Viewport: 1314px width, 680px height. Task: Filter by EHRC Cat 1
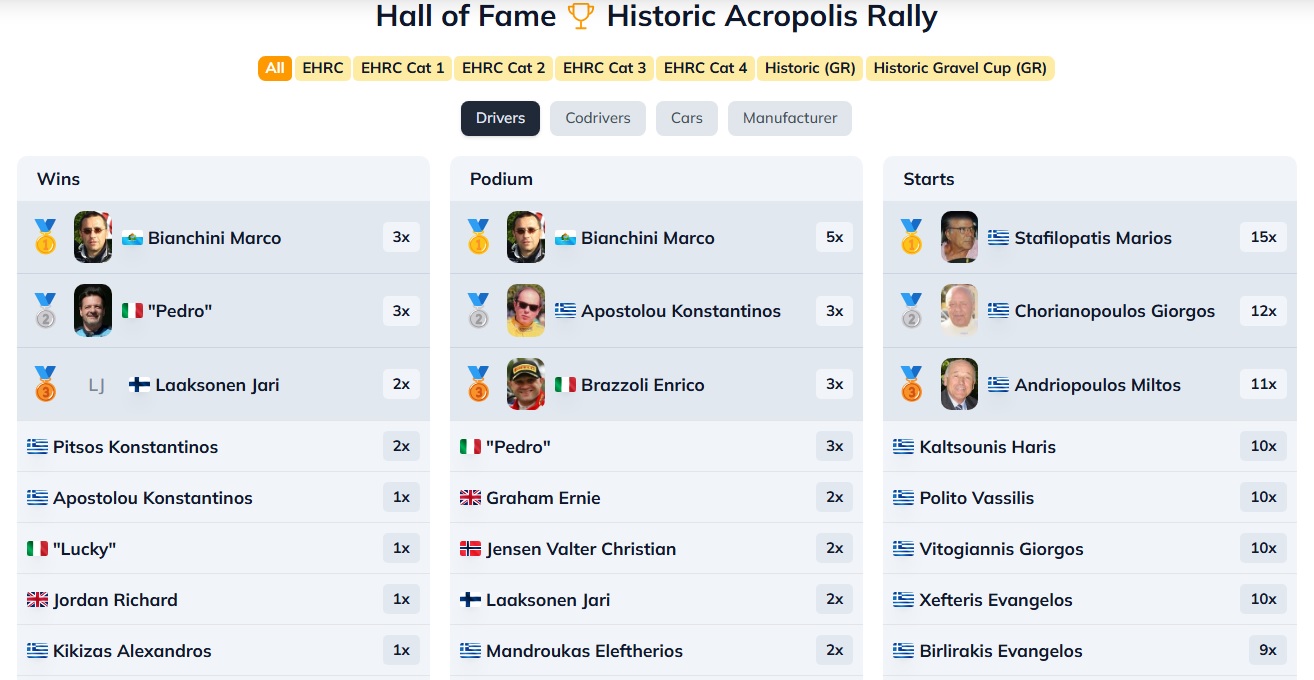402,68
